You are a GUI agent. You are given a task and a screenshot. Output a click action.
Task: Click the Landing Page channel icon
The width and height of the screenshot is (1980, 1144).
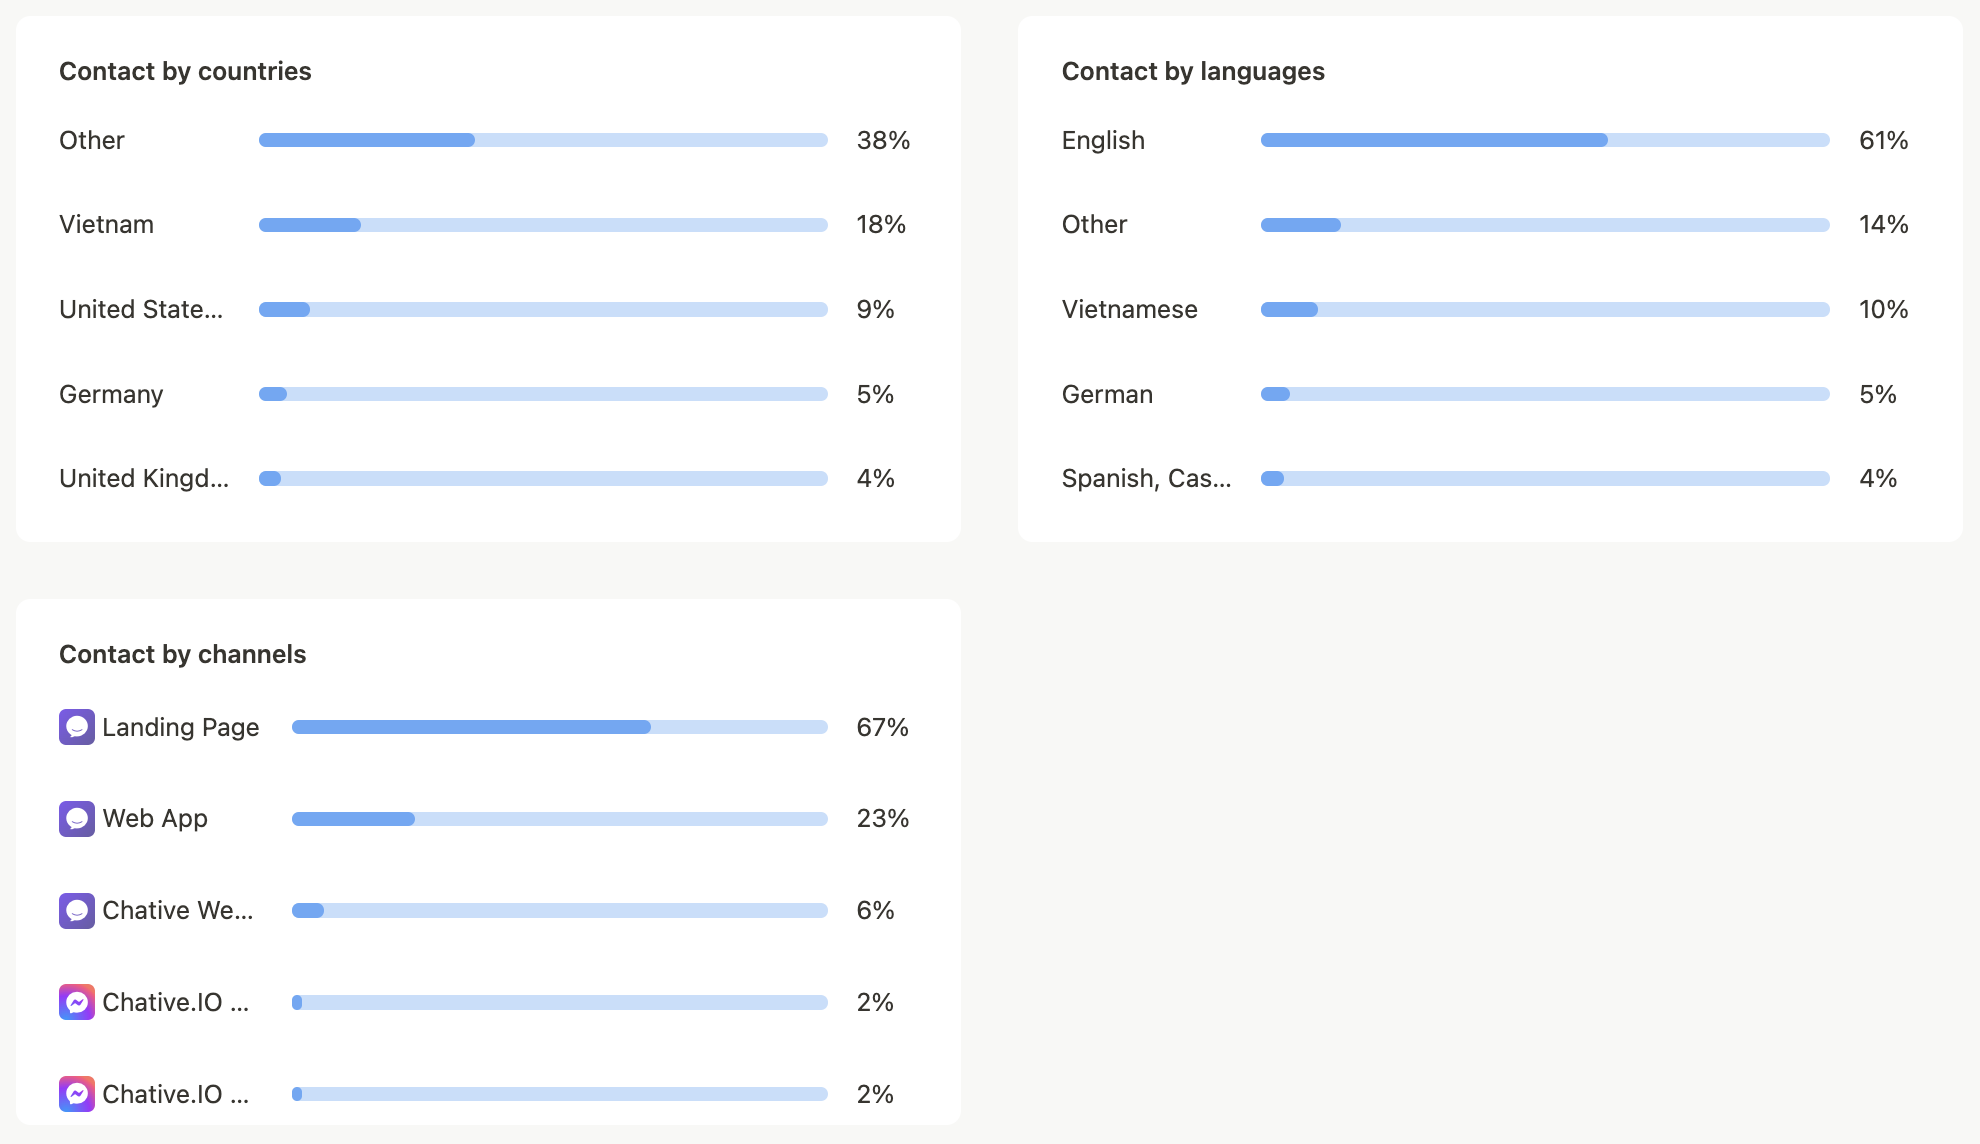tap(77, 727)
